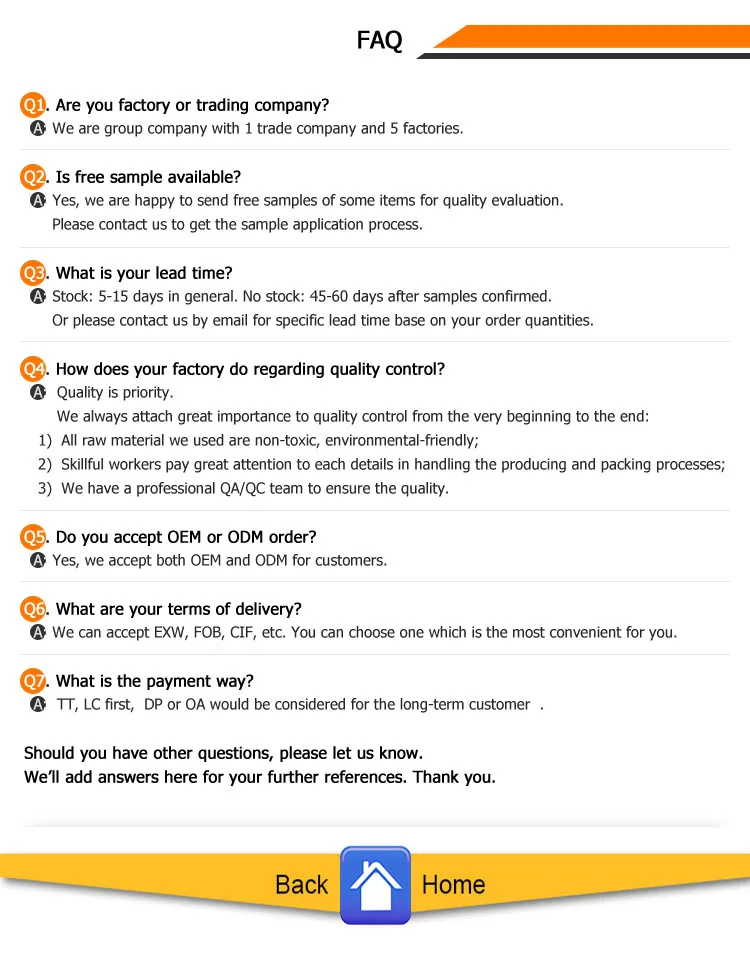This screenshot has width=750, height=957.
Task: Click the Back link
Action: [x=301, y=885]
